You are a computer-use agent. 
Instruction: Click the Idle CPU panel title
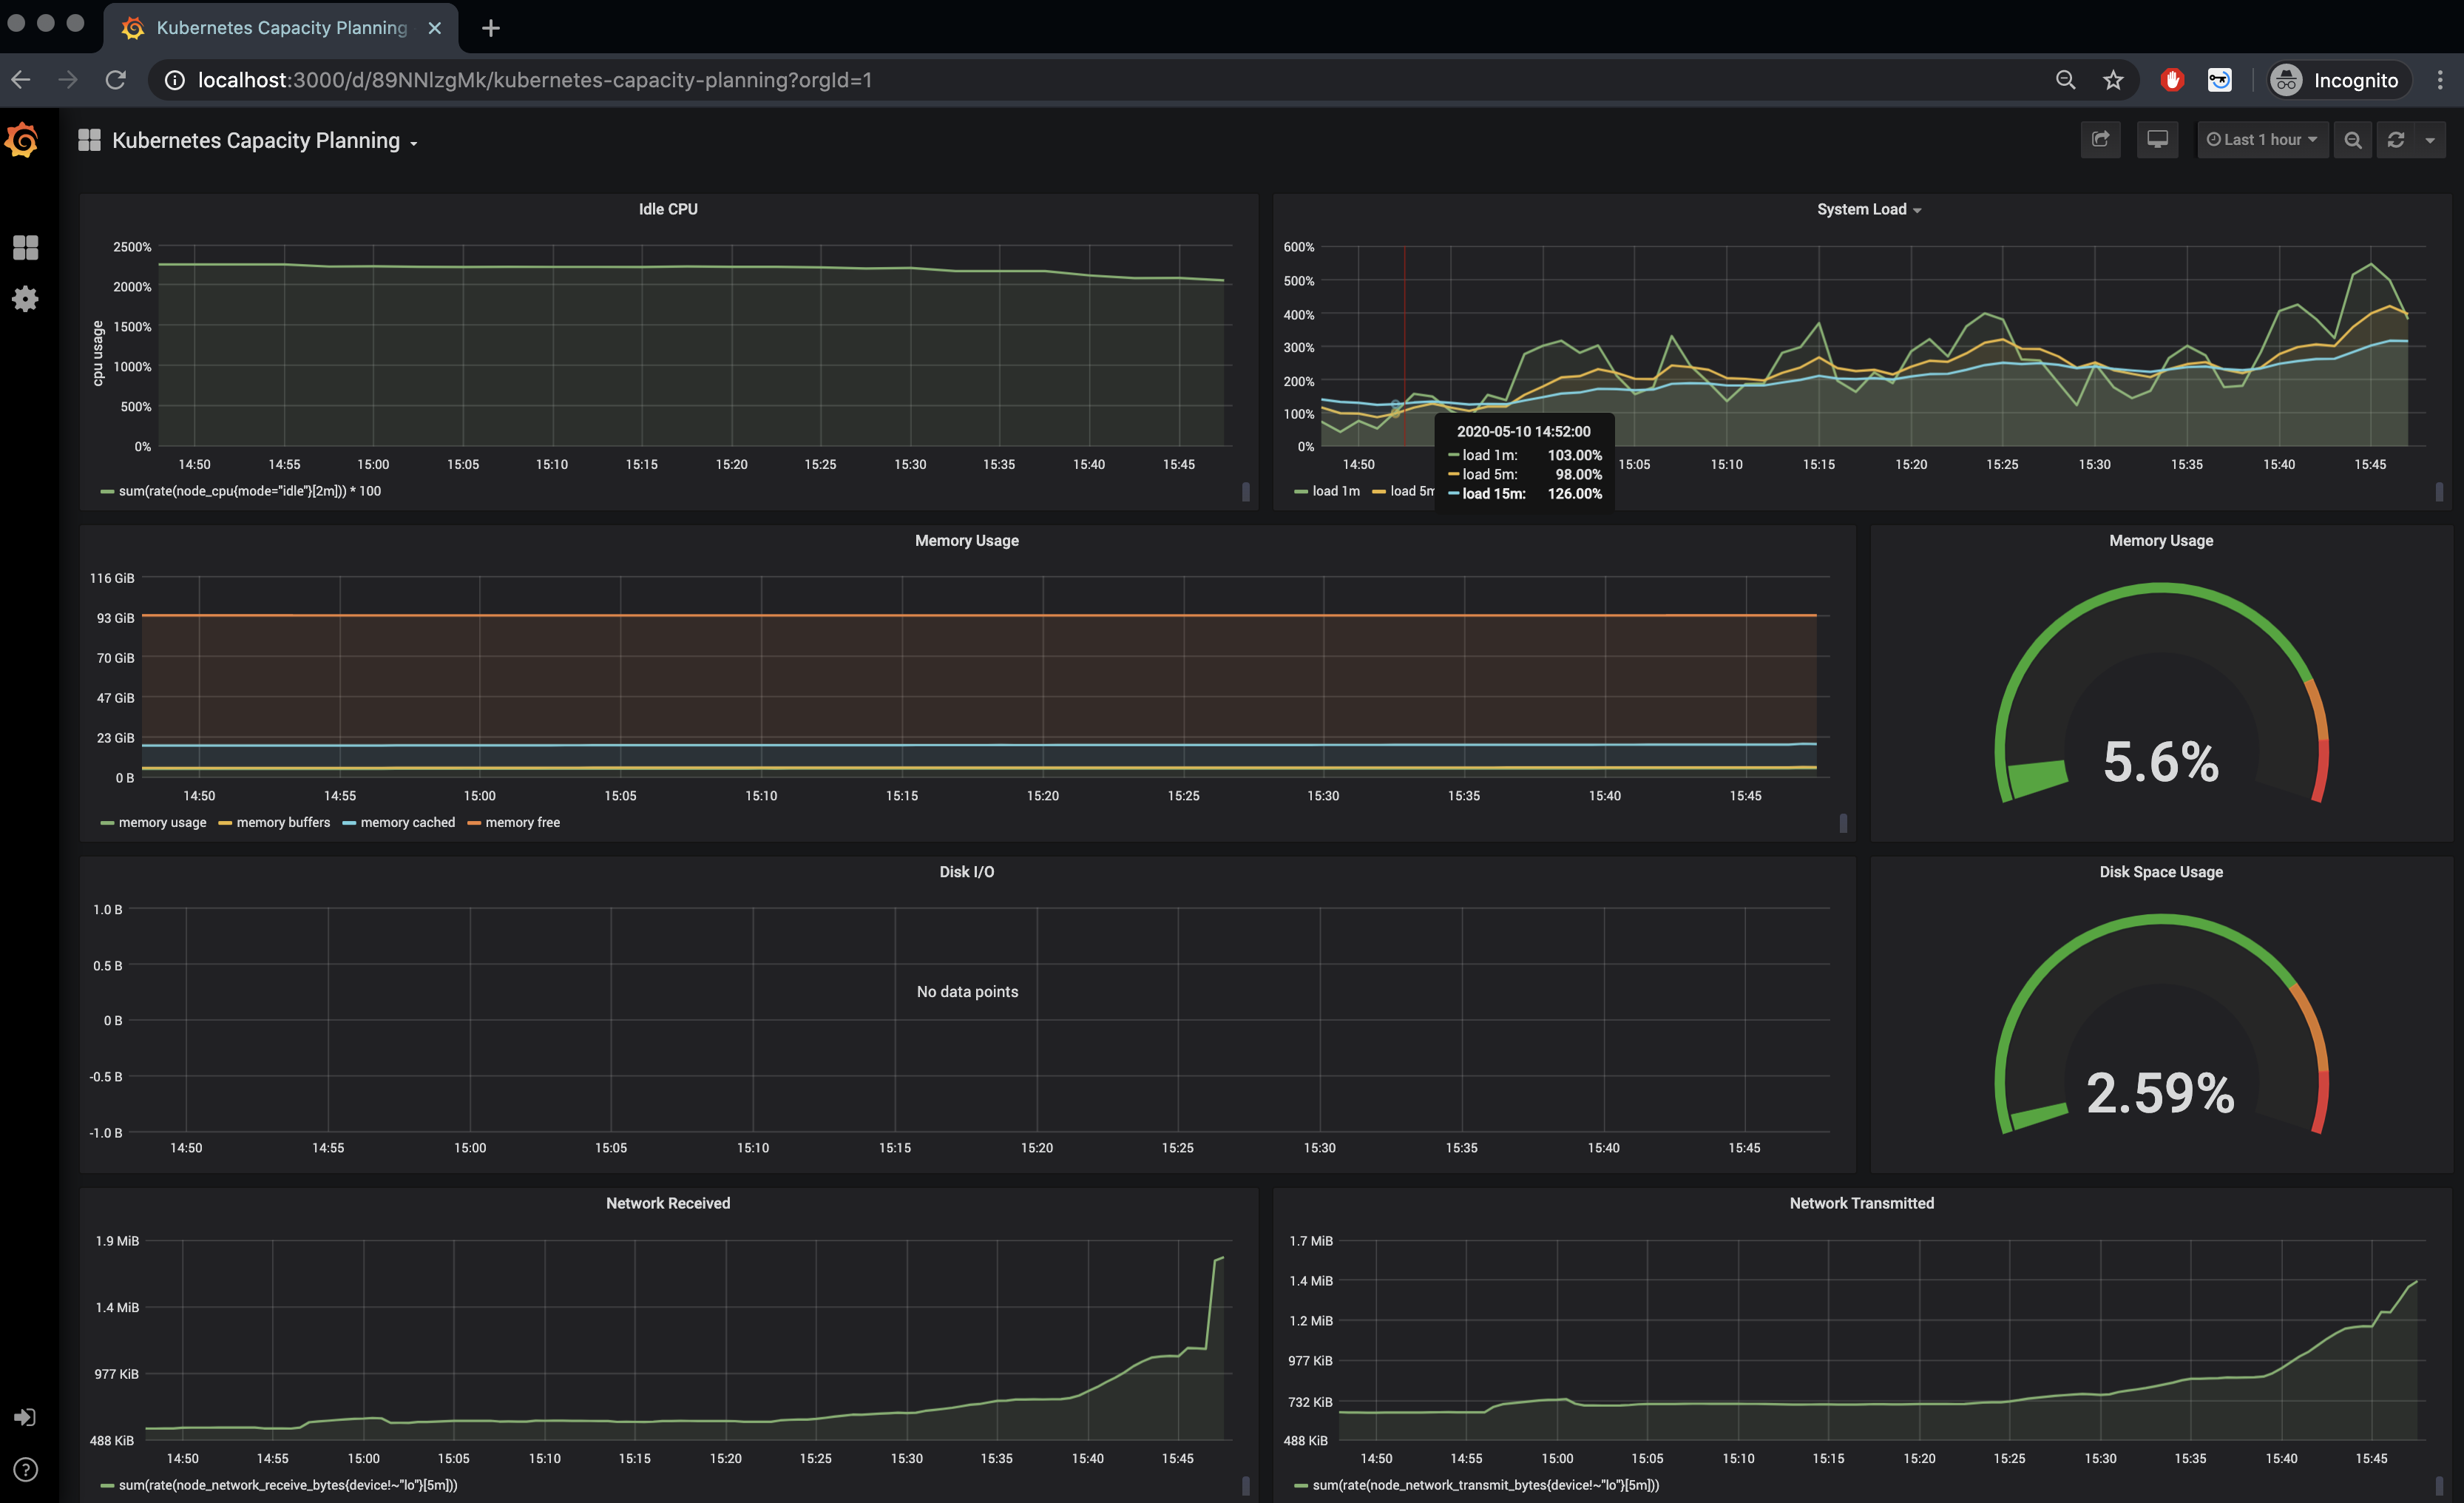click(x=668, y=209)
